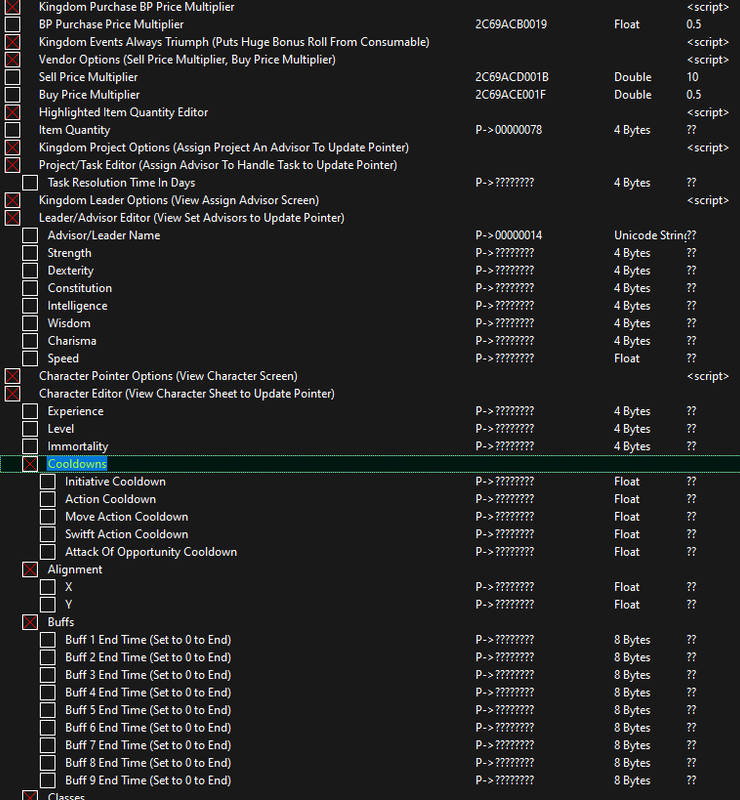The image size is (740, 800).
Task: Collapse the Cooldowns group toggle
Action: (x=30, y=464)
